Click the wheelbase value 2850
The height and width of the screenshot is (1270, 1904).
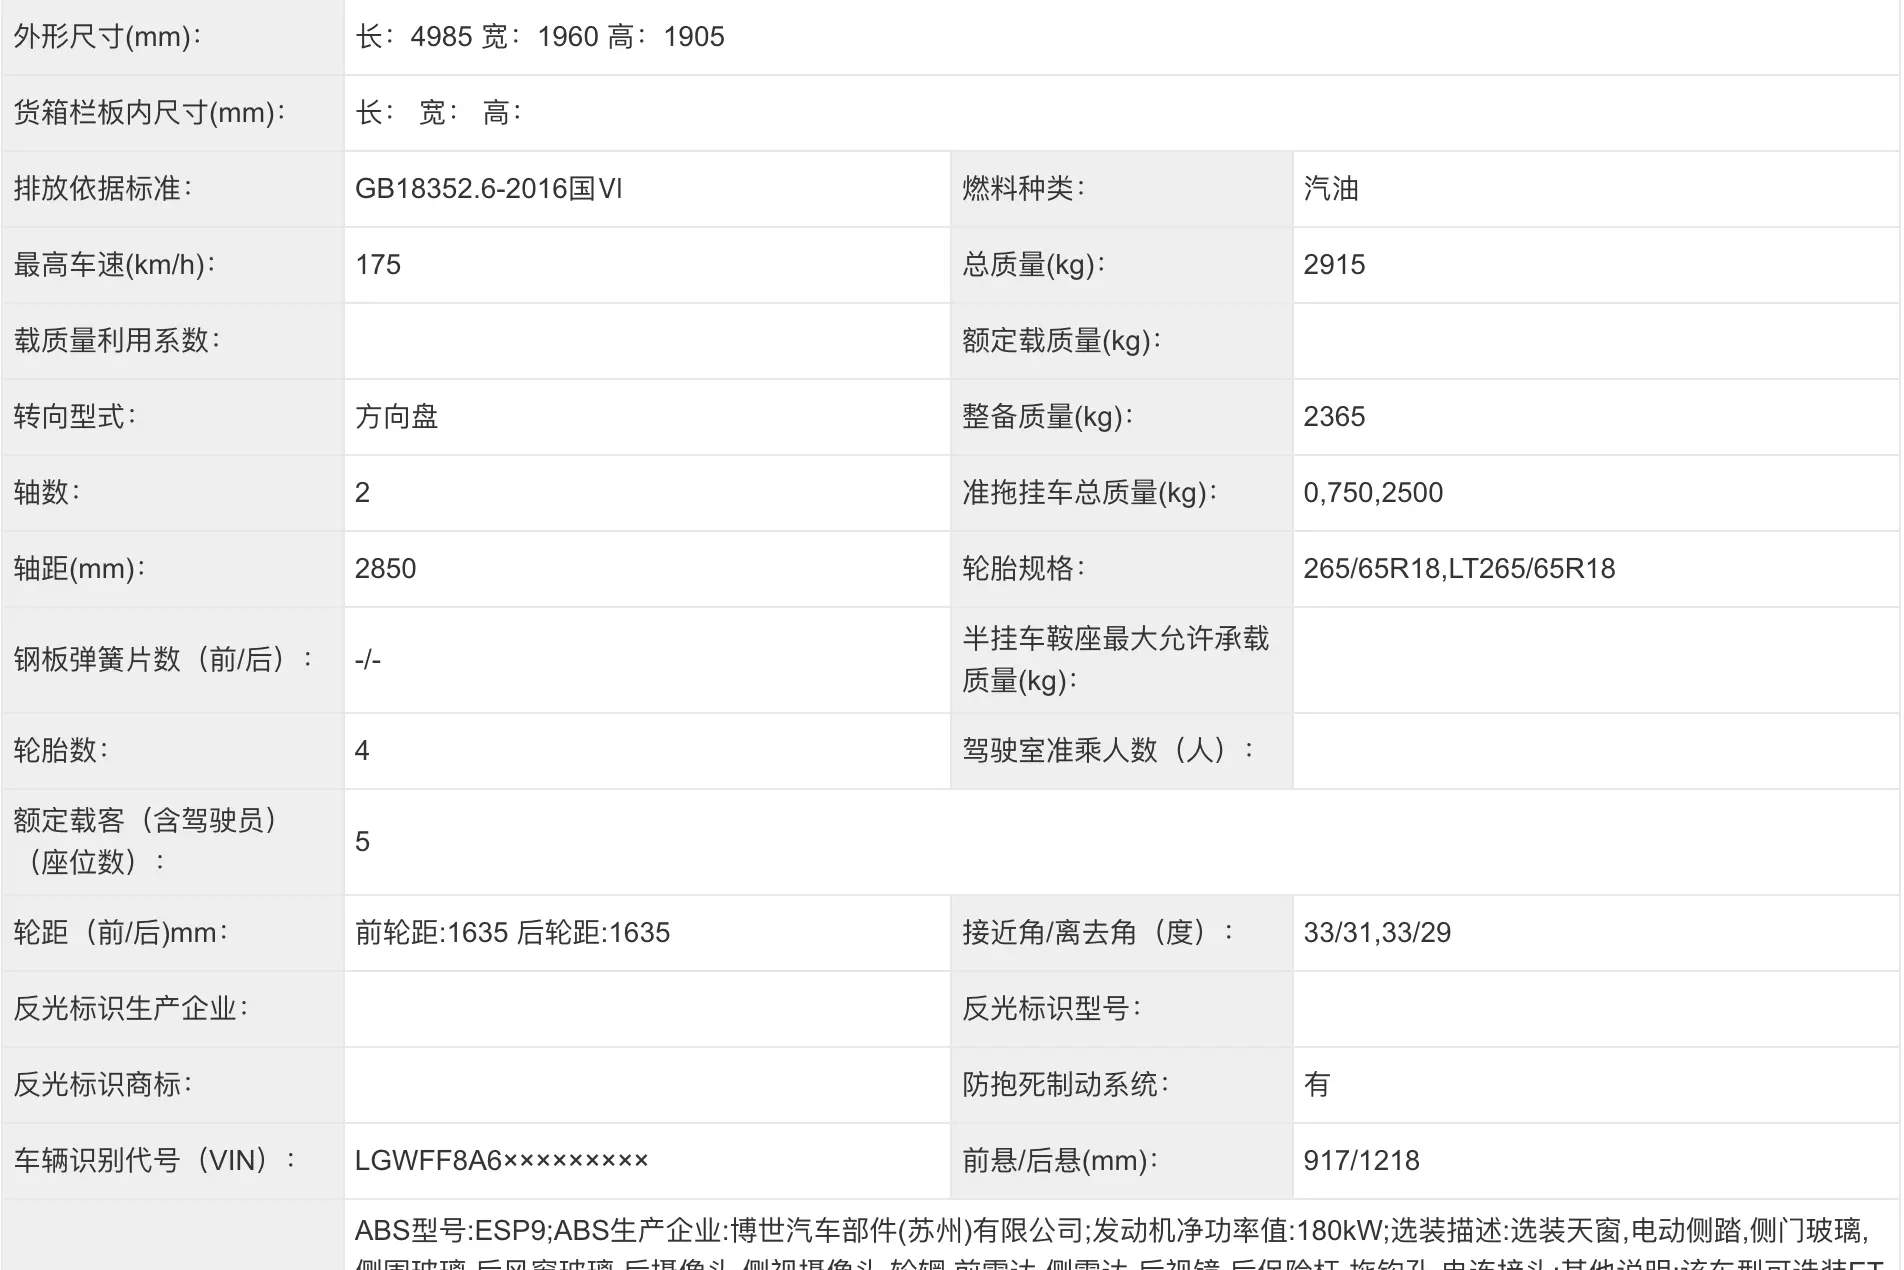385,569
